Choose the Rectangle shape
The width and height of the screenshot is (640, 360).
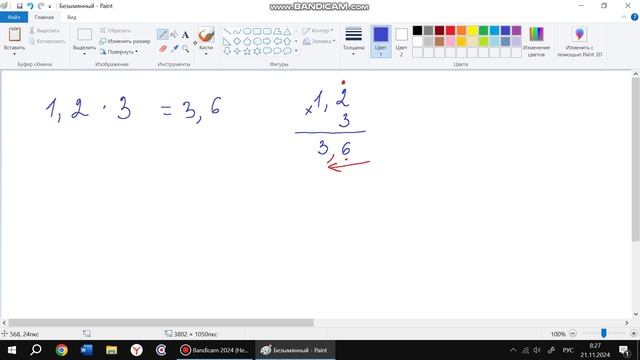(x=257, y=31)
